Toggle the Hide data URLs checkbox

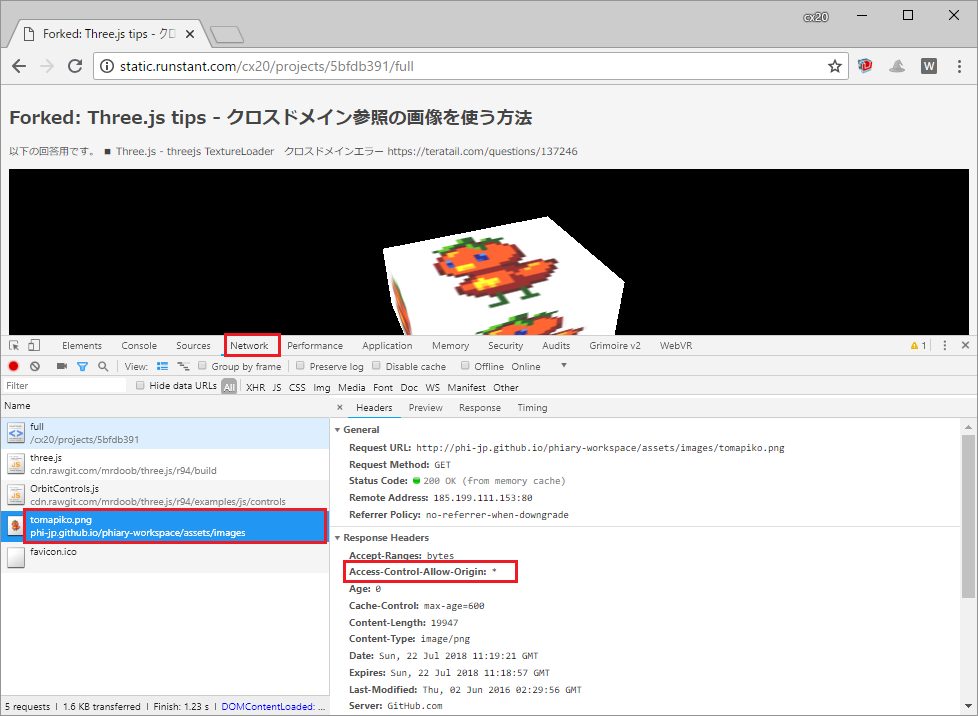(x=140, y=386)
